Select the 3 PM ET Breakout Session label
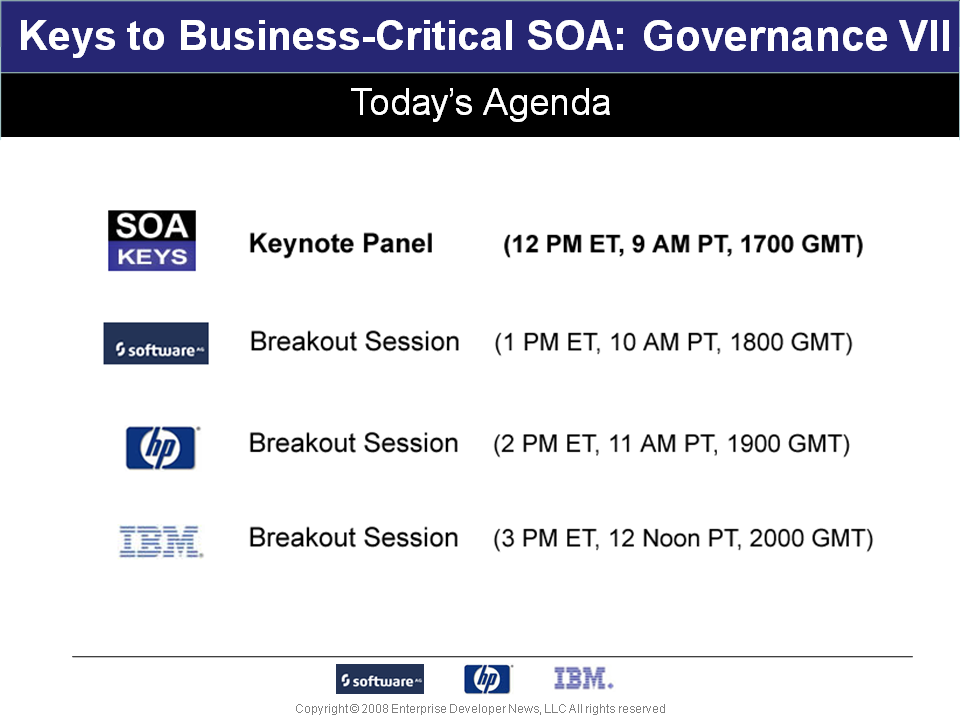The image size is (960, 720). pyautogui.click(x=353, y=538)
